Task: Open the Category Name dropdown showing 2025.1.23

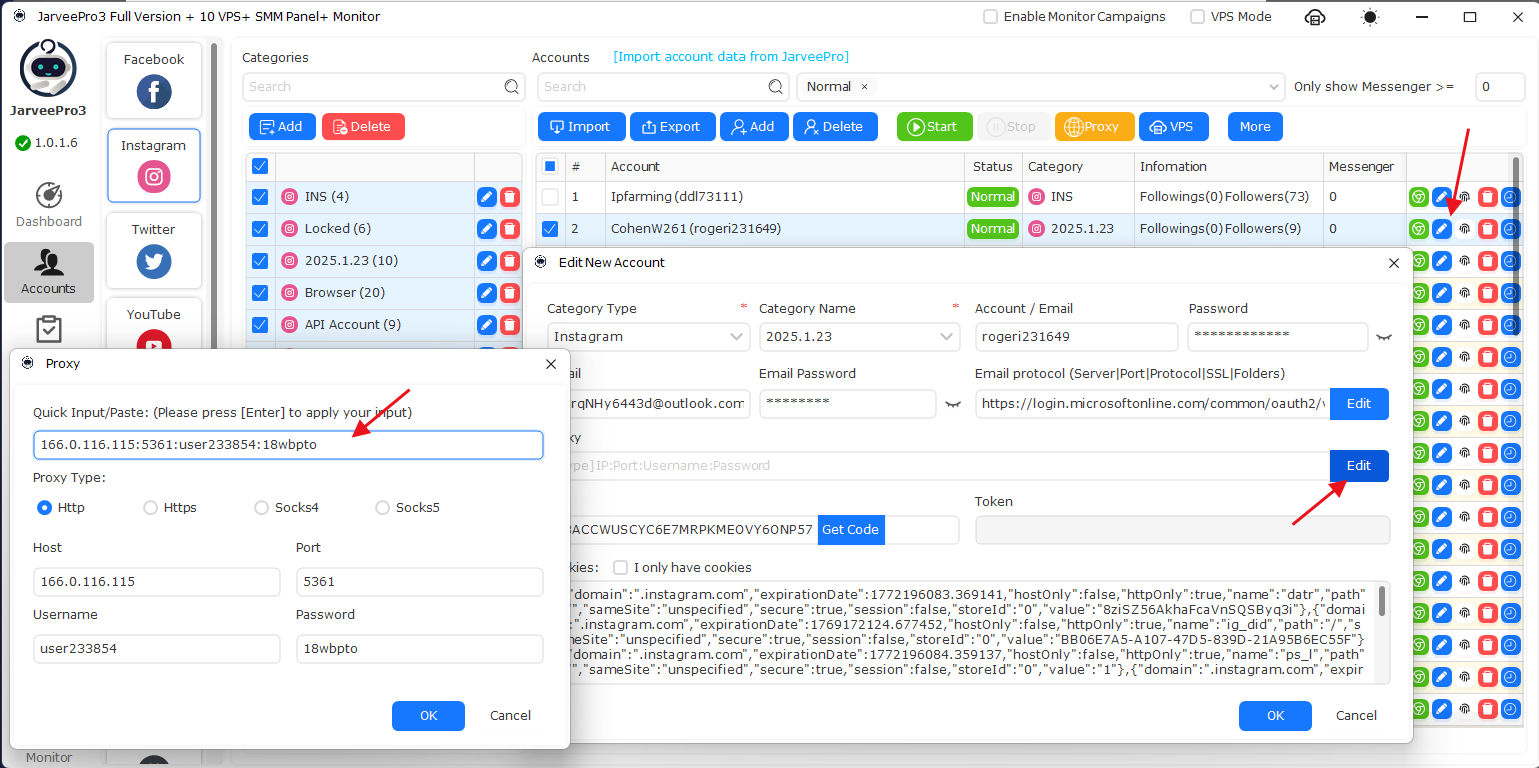Action: coord(859,337)
